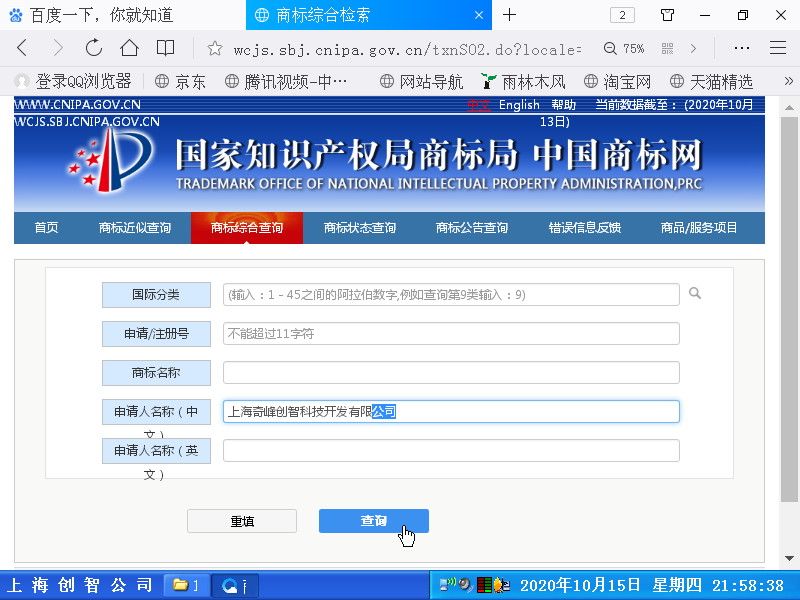Go to the browser home page icon
Viewport: 800px width, 600px height.
129,48
